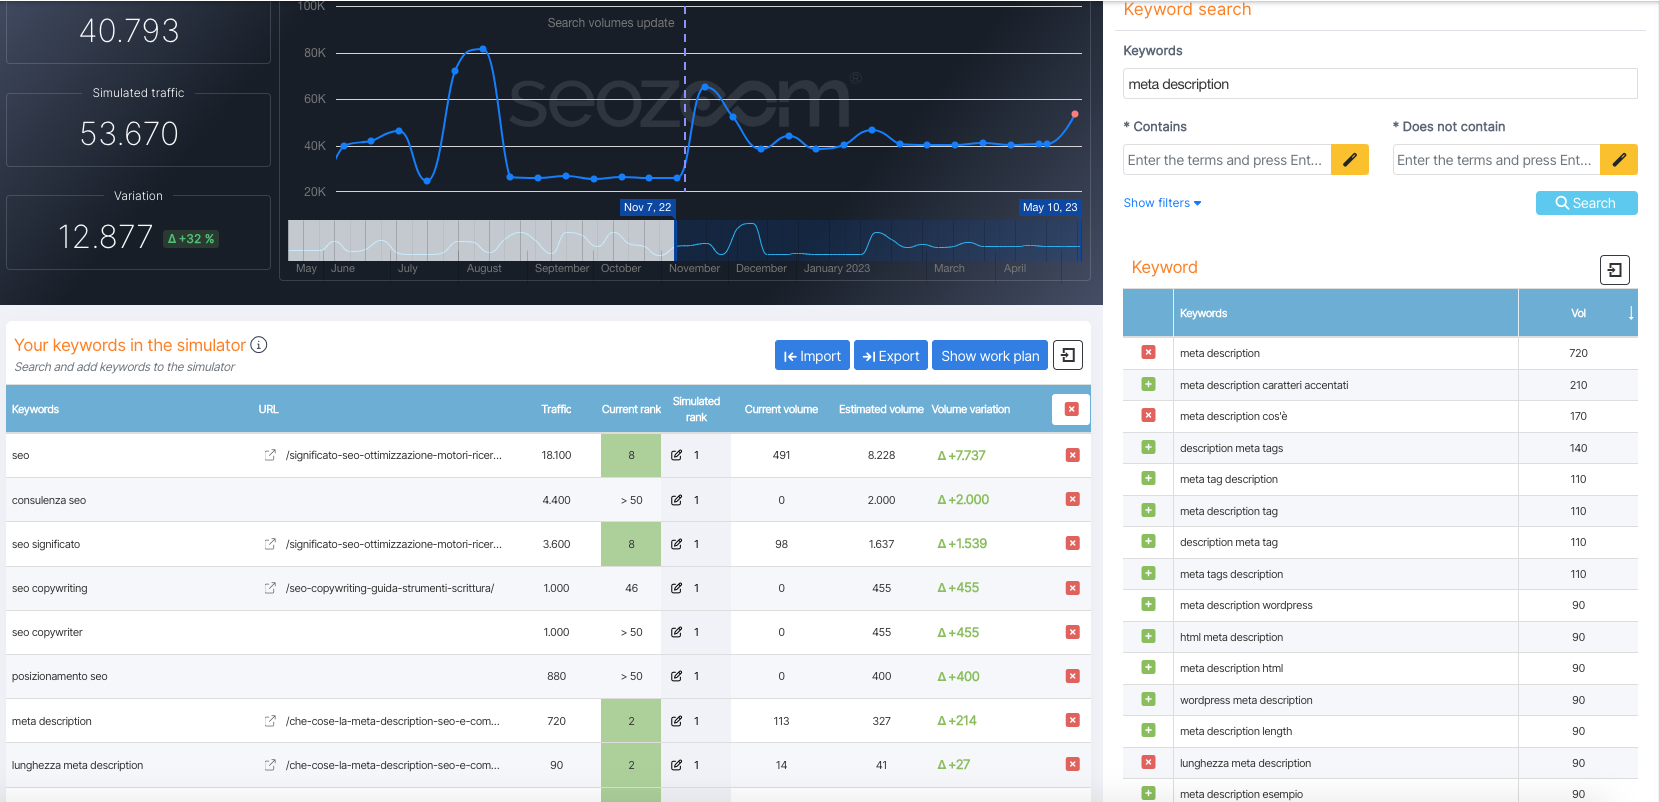The height and width of the screenshot is (802, 1659).
Task: Click the Estimated volume column header
Action: (881, 409)
